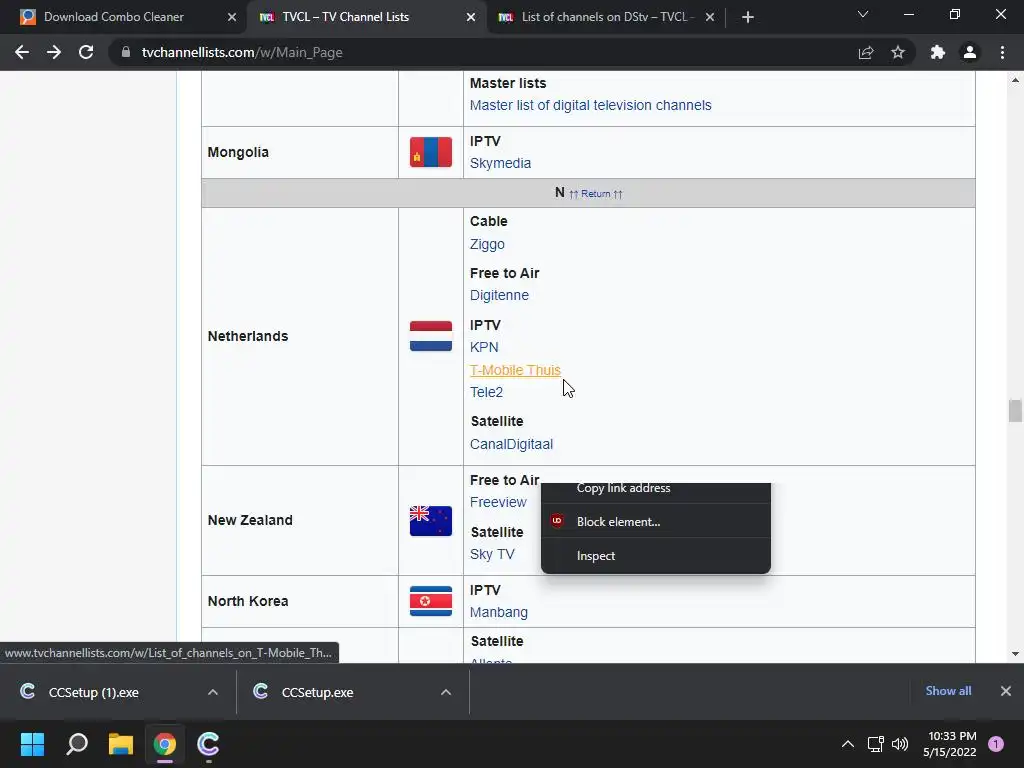Viewport: 1024px width, 768px height.
Task: Open Chrome's three-dot menu
Action: click(x=1002, y=52)
